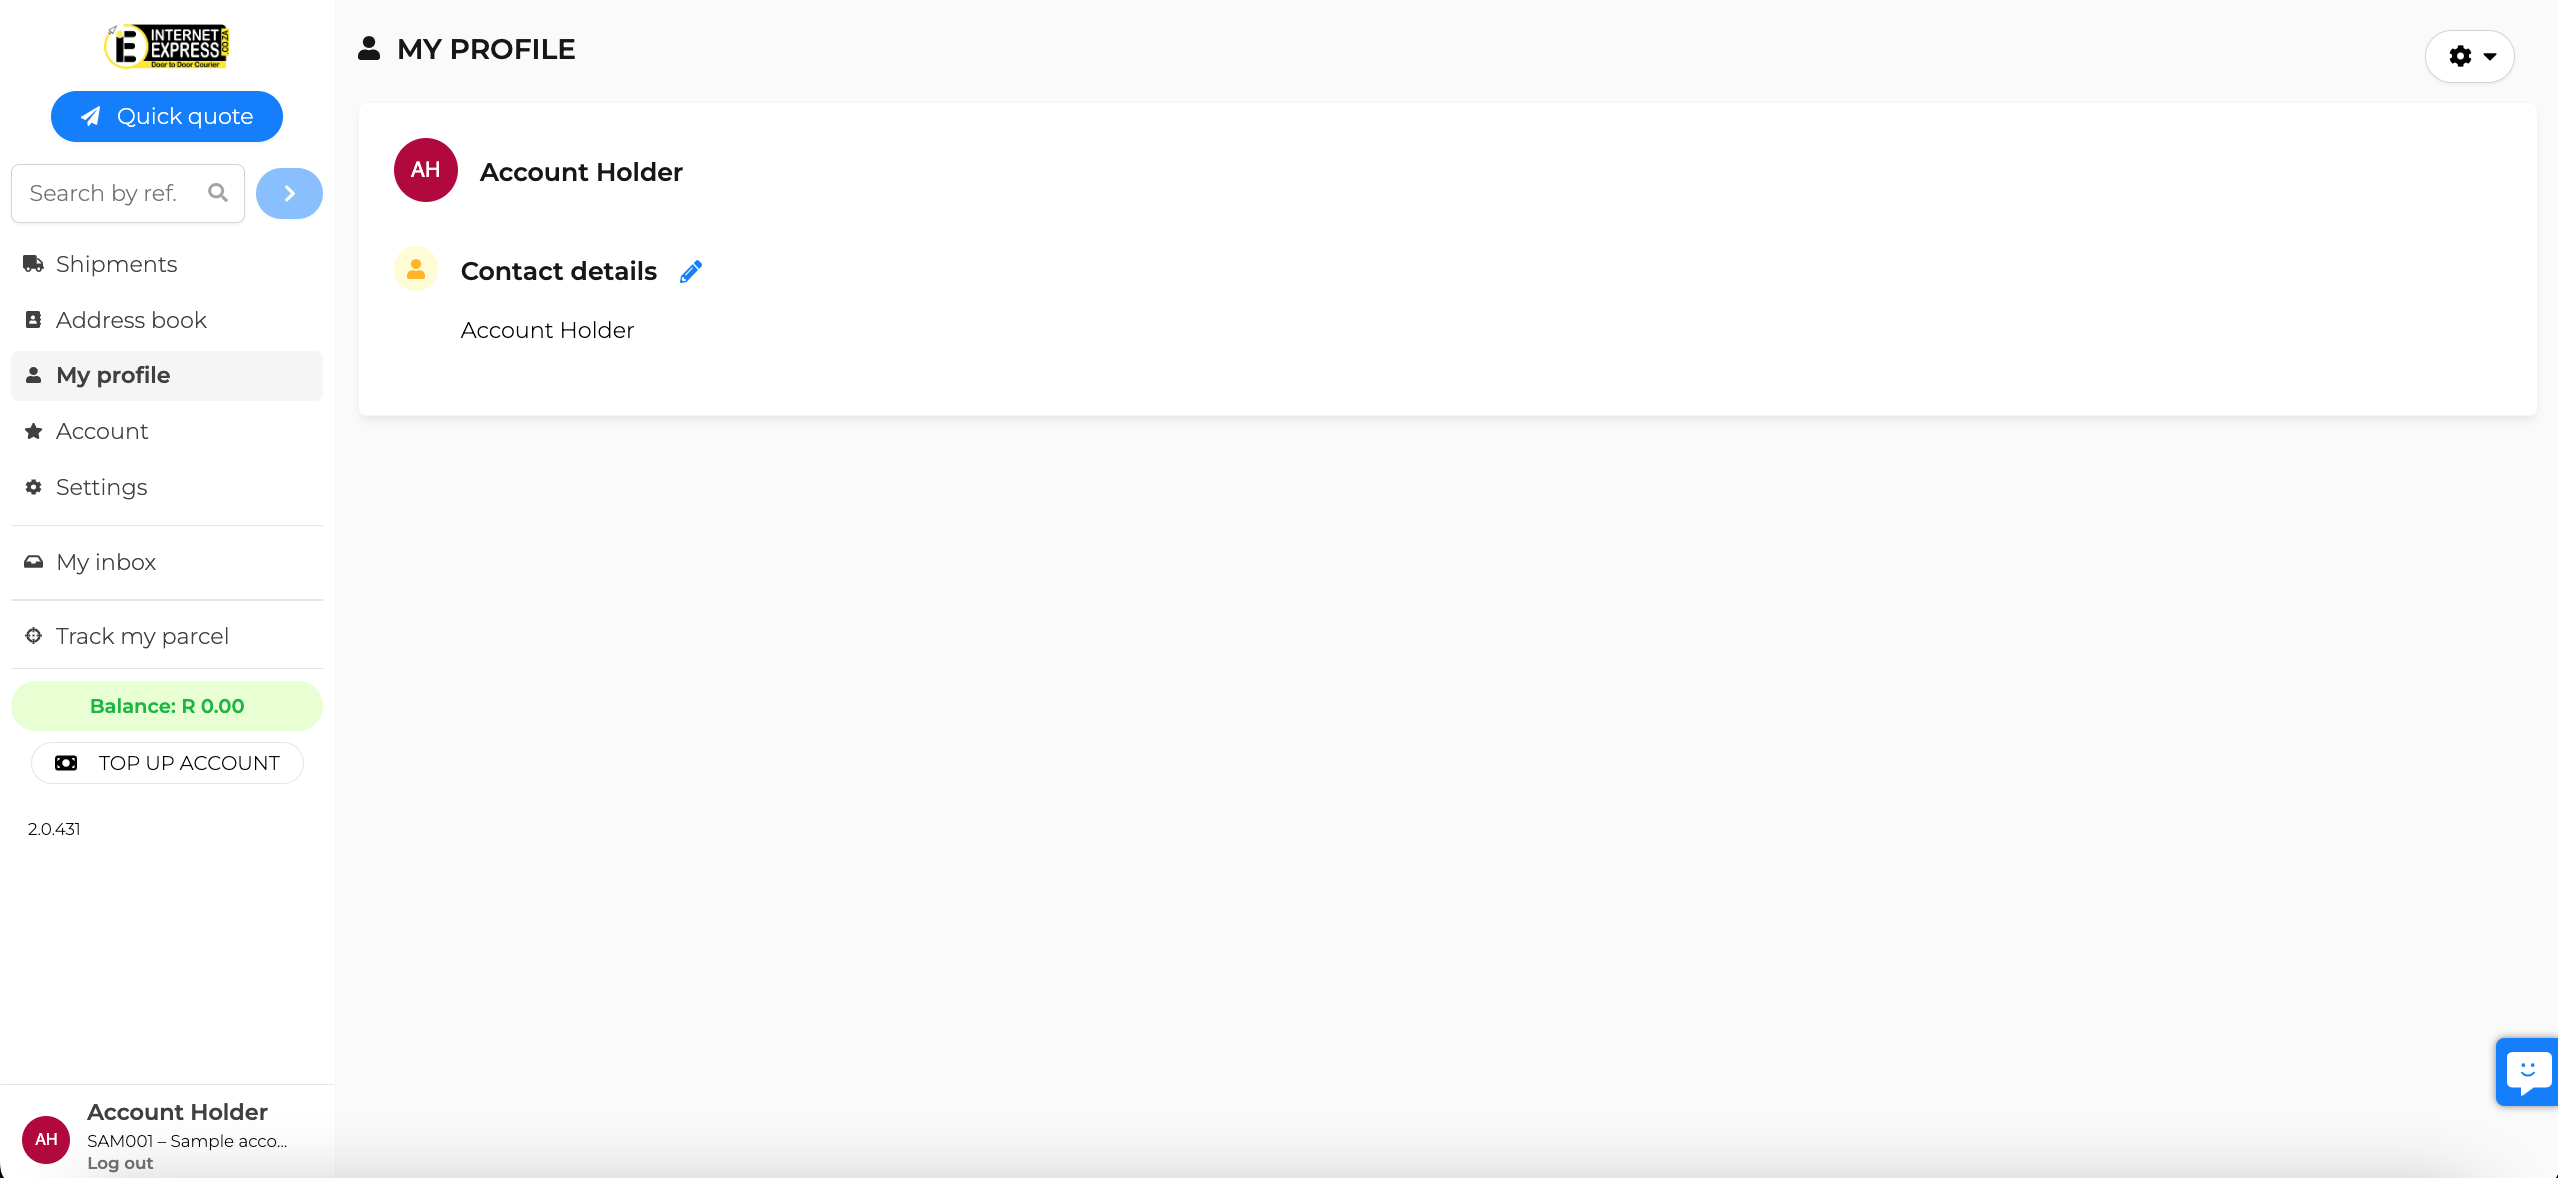Click the search magnifier icon
Viewport: 2558px width, 1178px height.
(218, 193)
